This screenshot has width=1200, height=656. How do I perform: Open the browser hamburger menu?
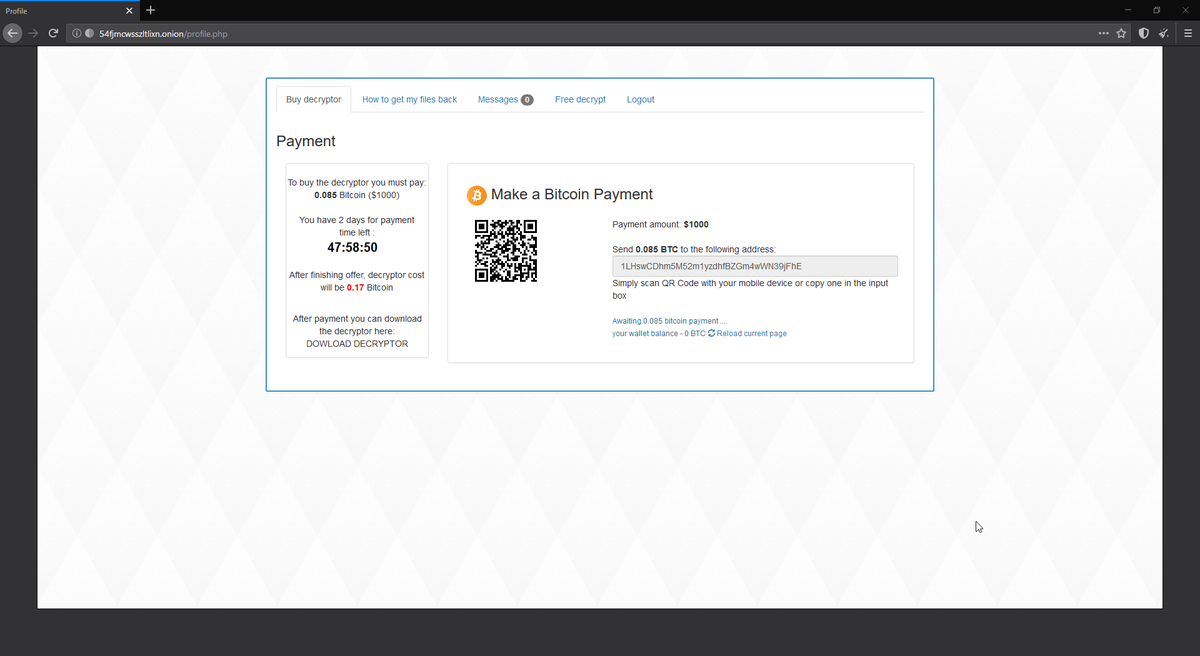pyautogui.click(x=1187, y=33)
